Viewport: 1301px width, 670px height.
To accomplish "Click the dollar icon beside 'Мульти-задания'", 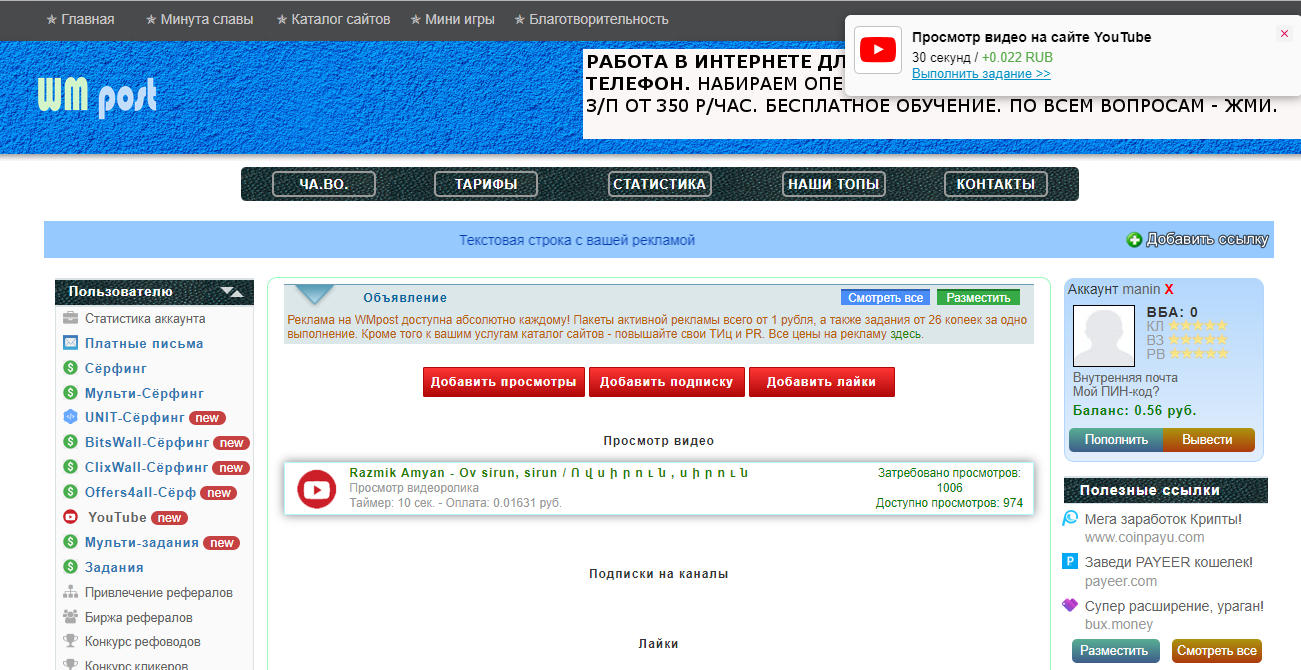I will click(71, 542).
